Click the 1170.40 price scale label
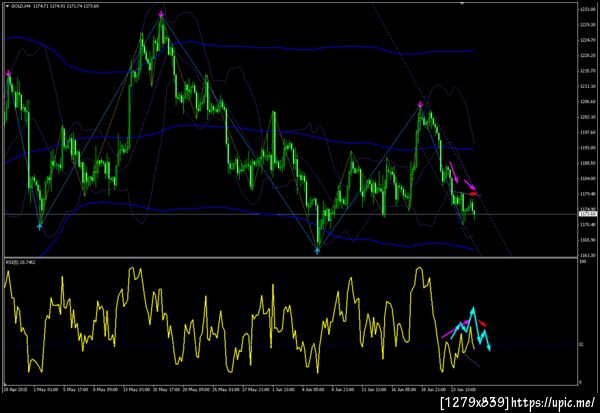 tap(588, 225)
